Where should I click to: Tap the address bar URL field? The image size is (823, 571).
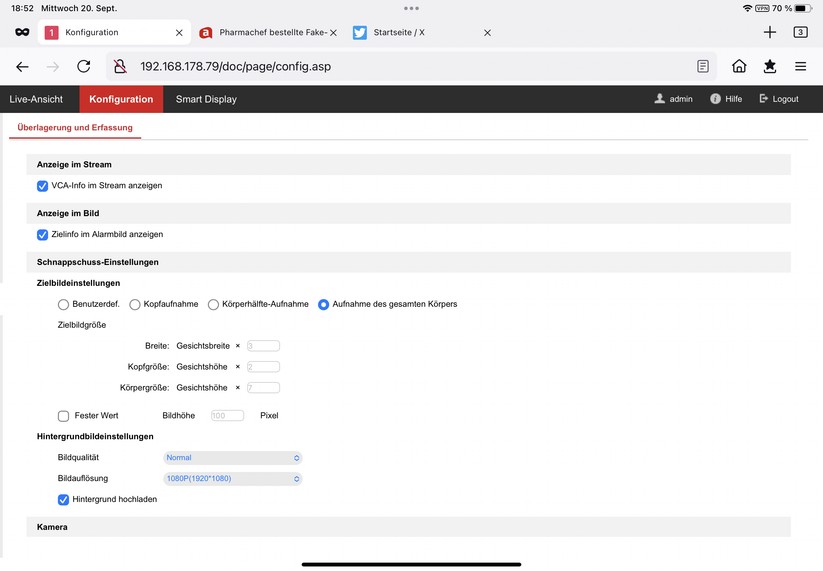pyautogui.click(x=400, y=66)
